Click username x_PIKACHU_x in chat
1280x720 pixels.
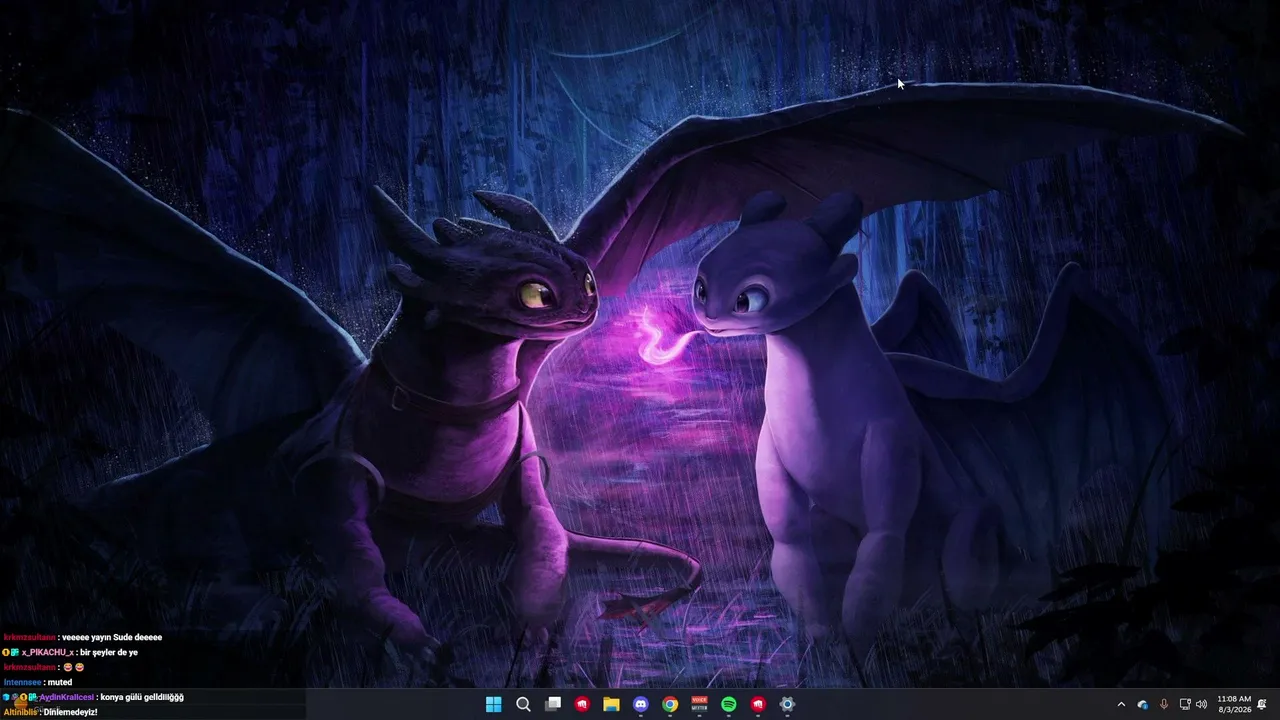pyautogui.click(x=47, y=652)
